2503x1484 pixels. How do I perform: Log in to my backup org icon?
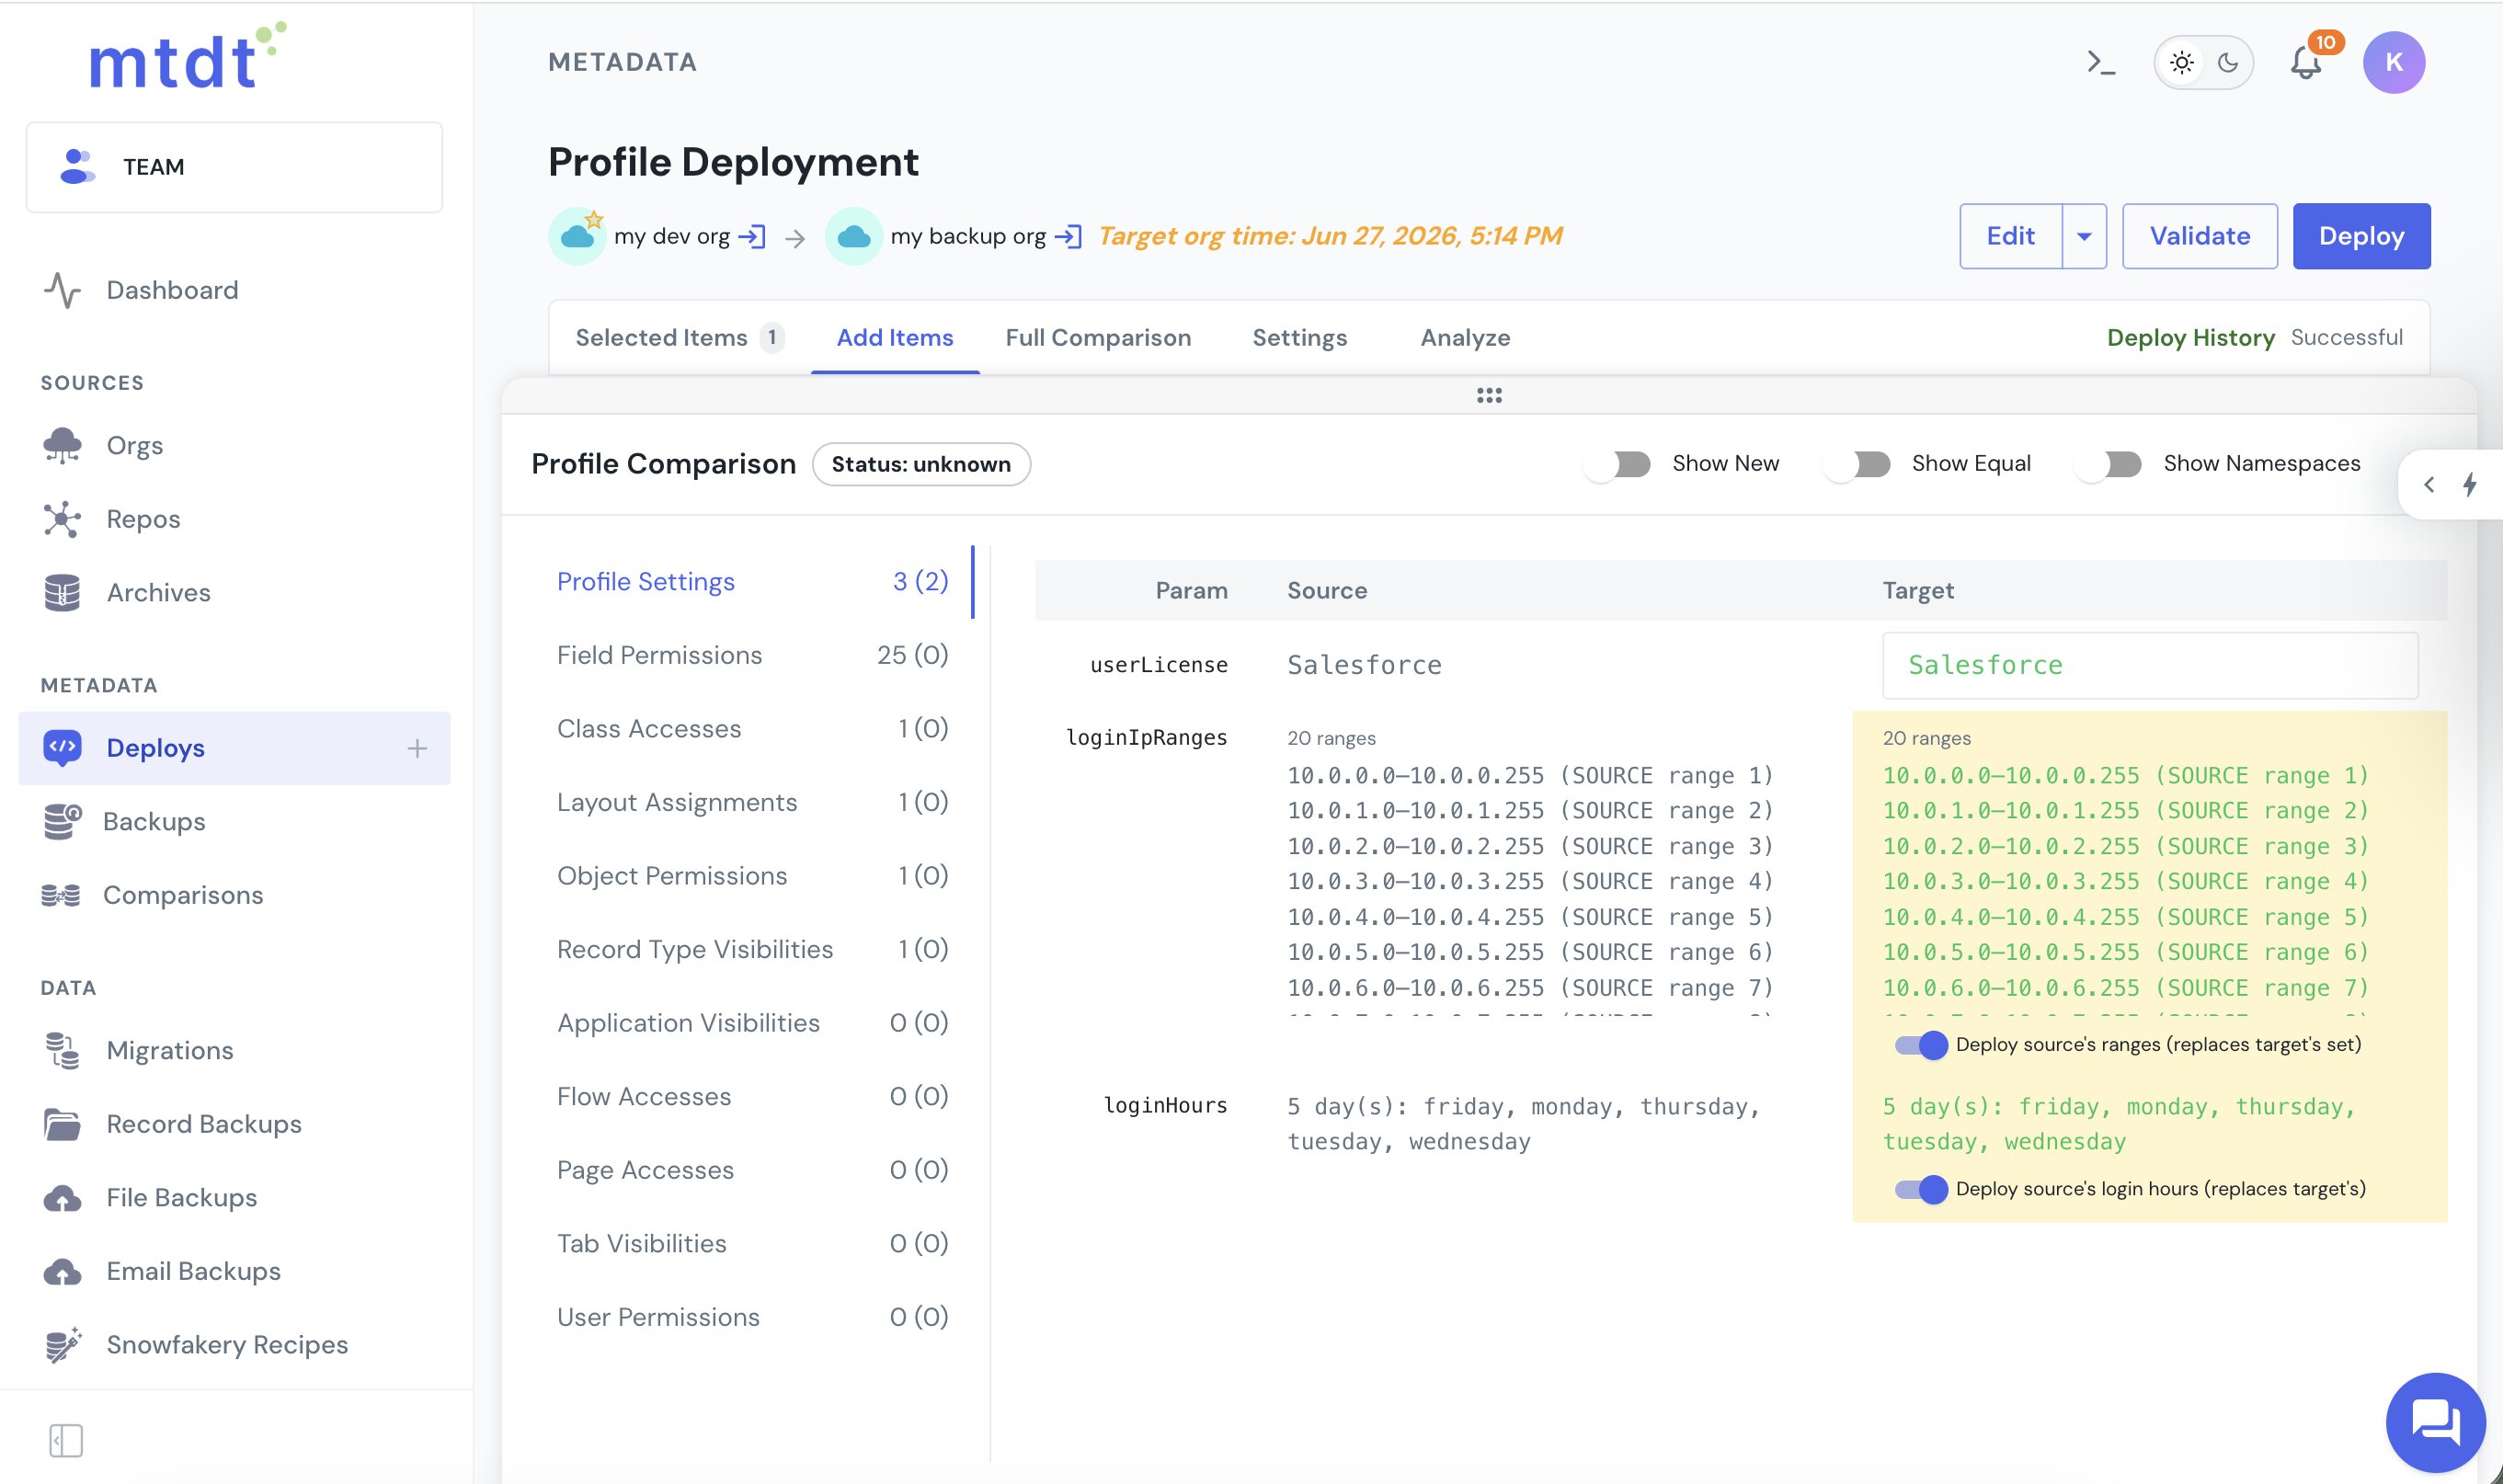click(x=1068, y=237)
